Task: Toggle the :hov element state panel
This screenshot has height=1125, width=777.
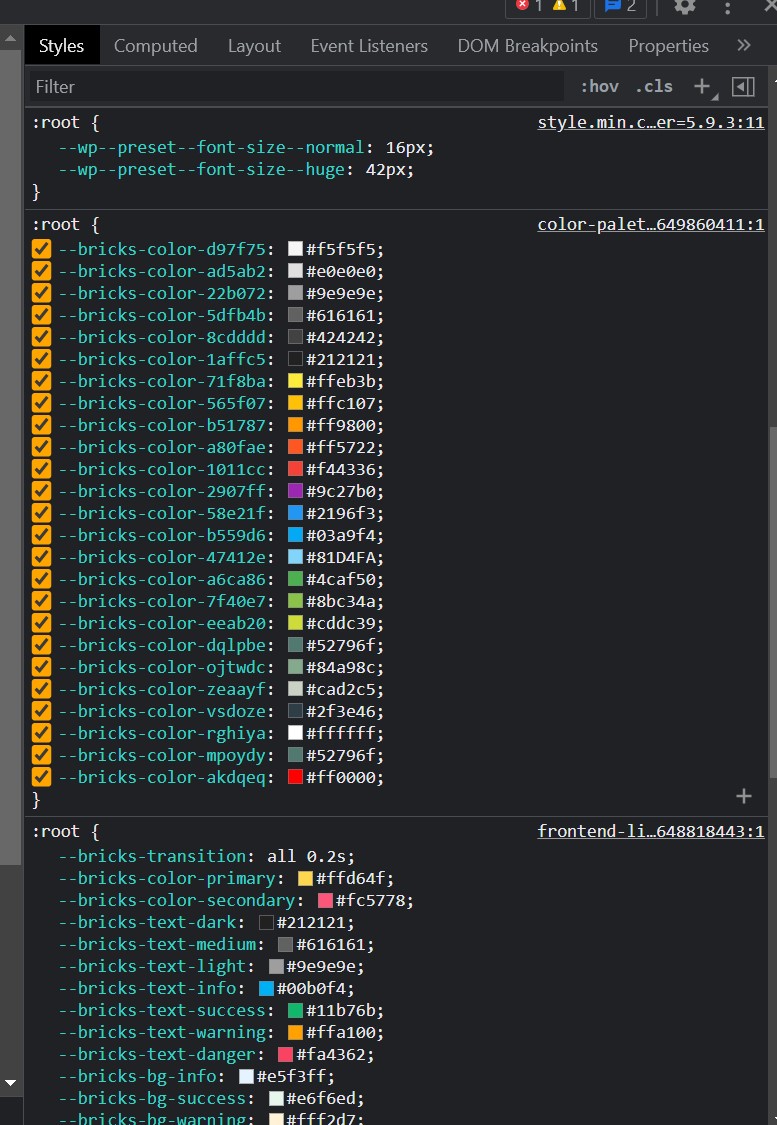Action: 600,87
